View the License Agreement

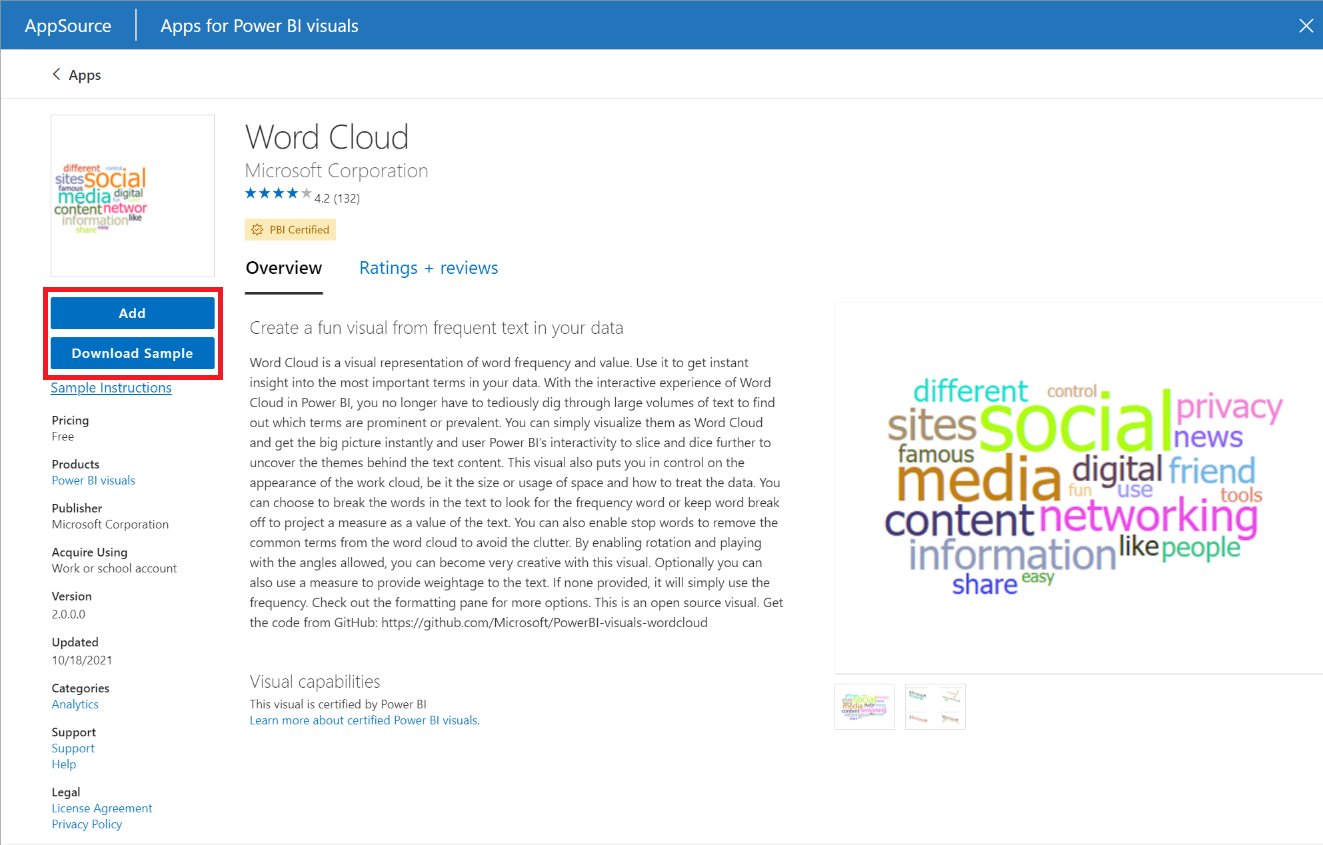click(x=101, y=807)
